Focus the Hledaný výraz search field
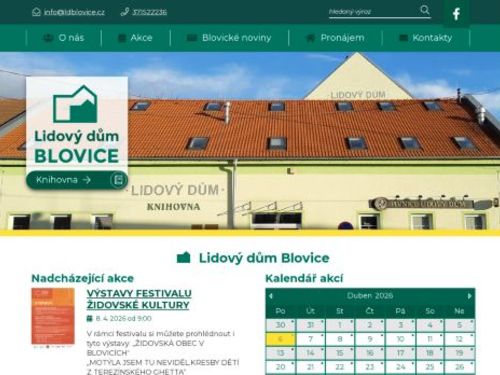This screenshot has width=500, height=375. click(373, 12)
